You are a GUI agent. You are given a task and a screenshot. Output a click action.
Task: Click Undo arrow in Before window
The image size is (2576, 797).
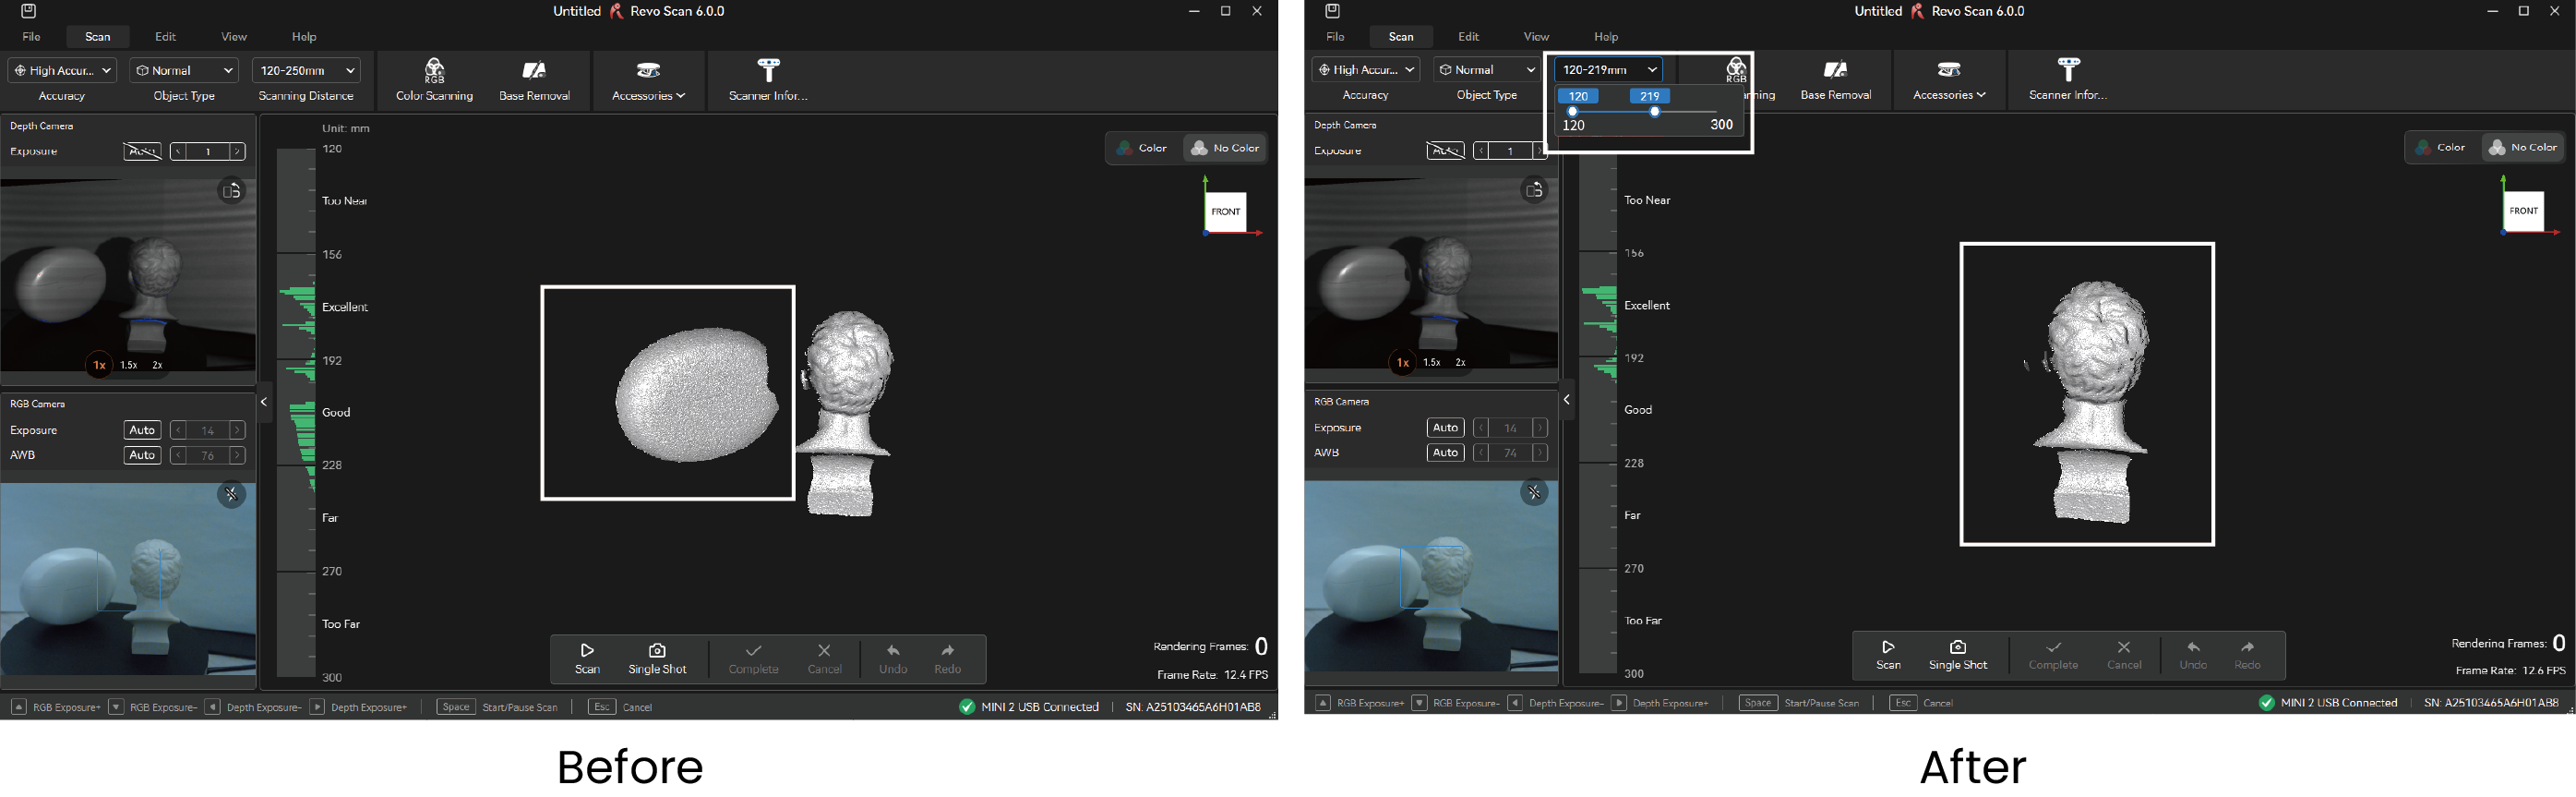pos(893,651)
